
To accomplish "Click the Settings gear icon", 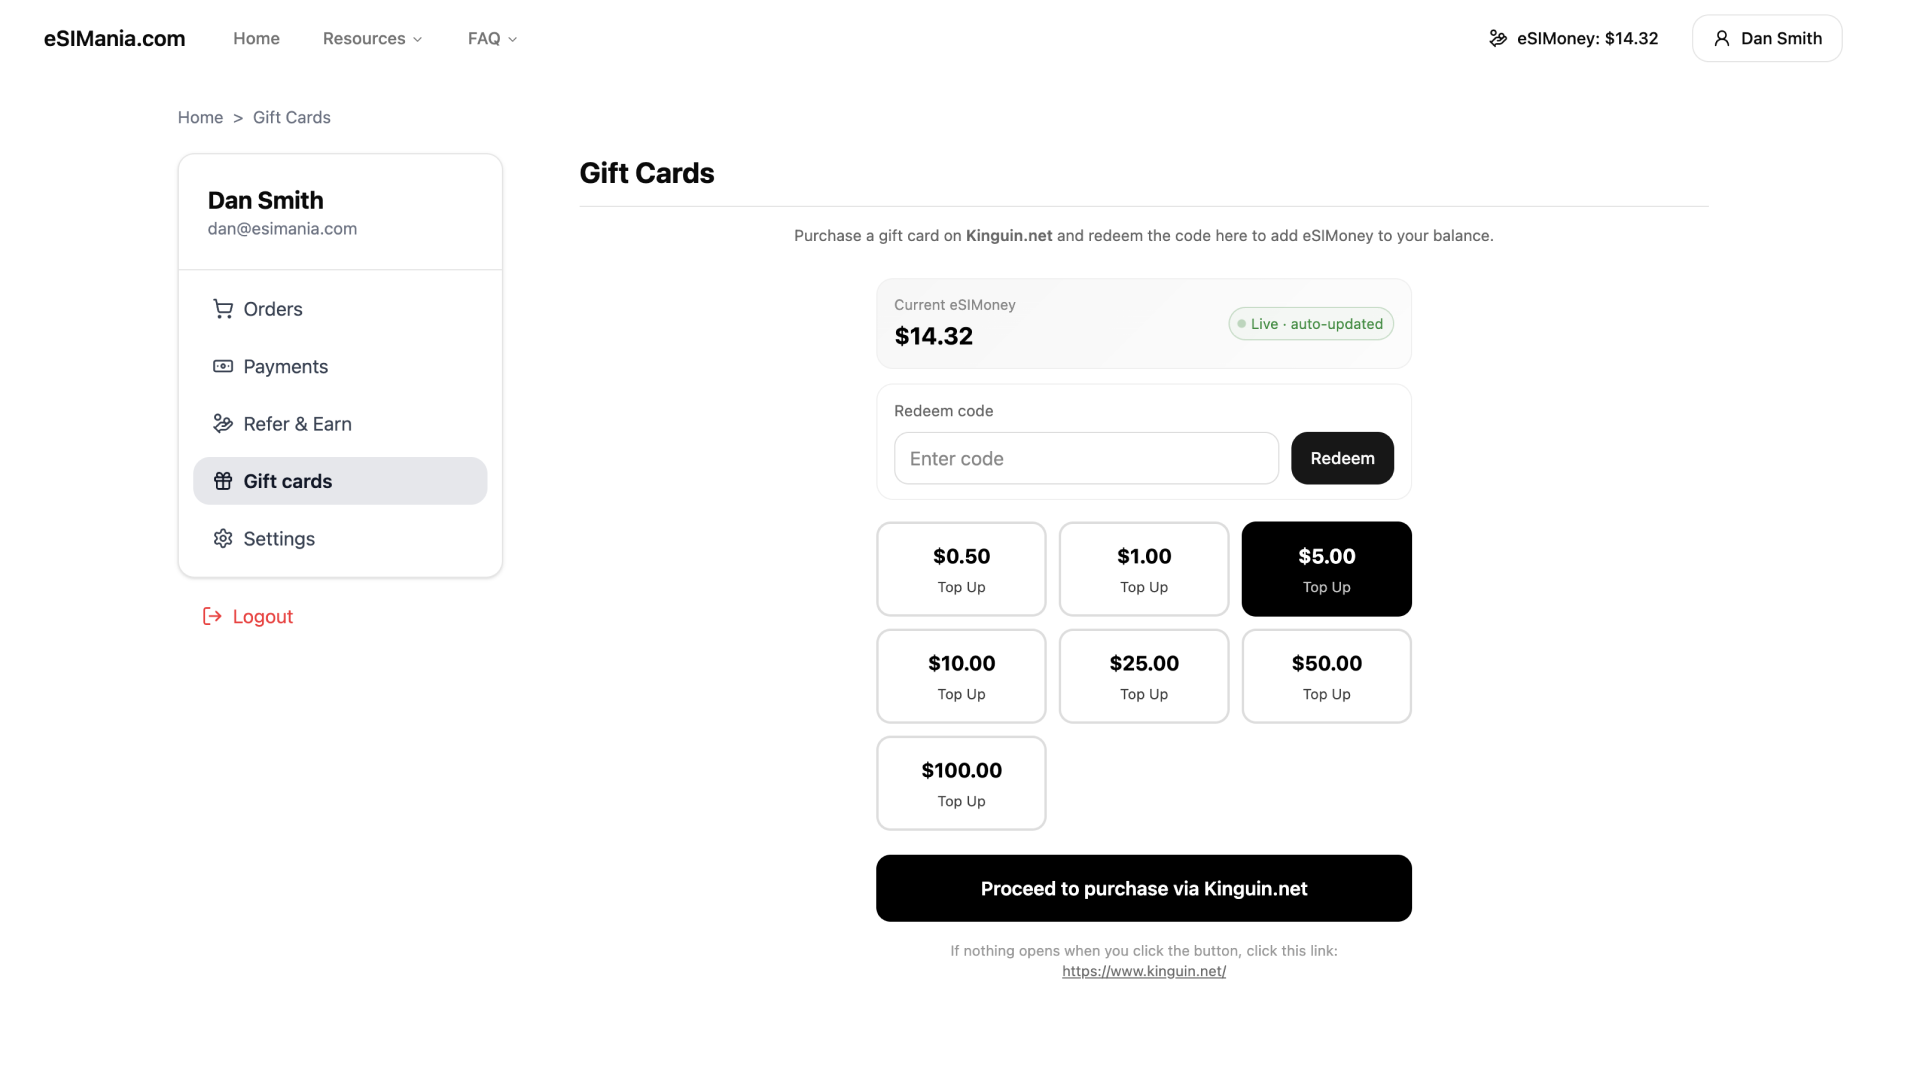I will pyautogui.click(x=222, y=539).
